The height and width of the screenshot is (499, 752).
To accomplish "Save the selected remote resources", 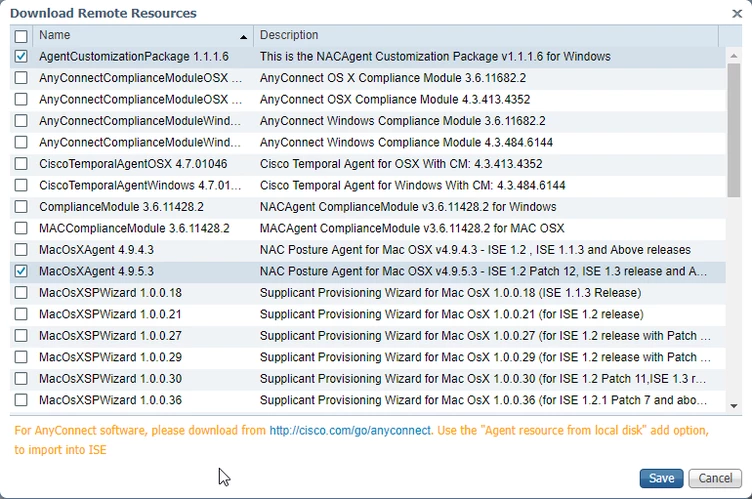I will (661, 478).
